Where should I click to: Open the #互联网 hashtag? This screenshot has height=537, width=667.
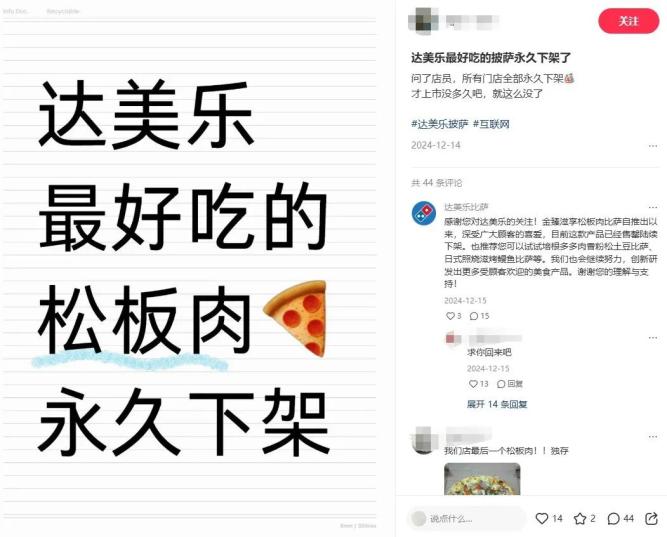[x=491, y=124]
